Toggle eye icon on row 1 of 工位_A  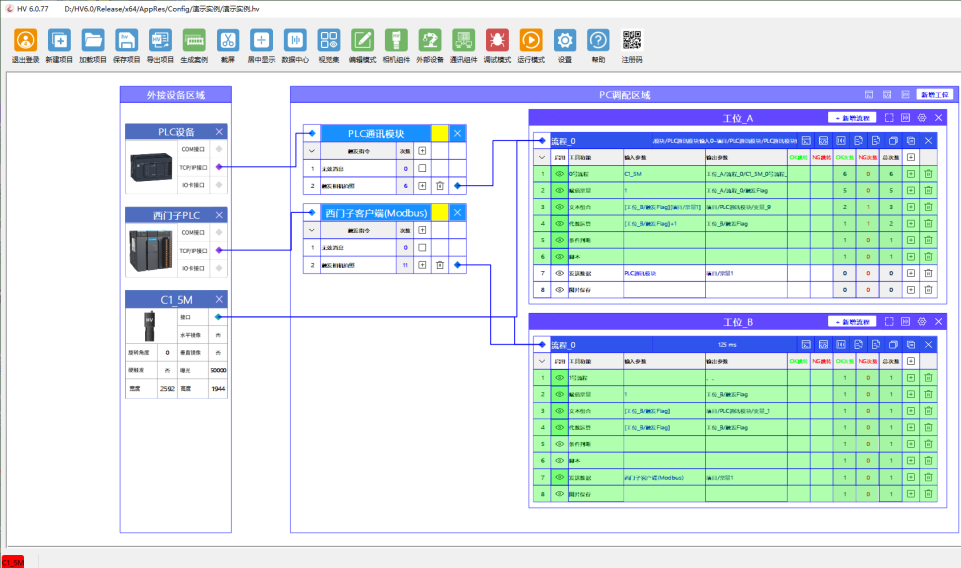559,174
